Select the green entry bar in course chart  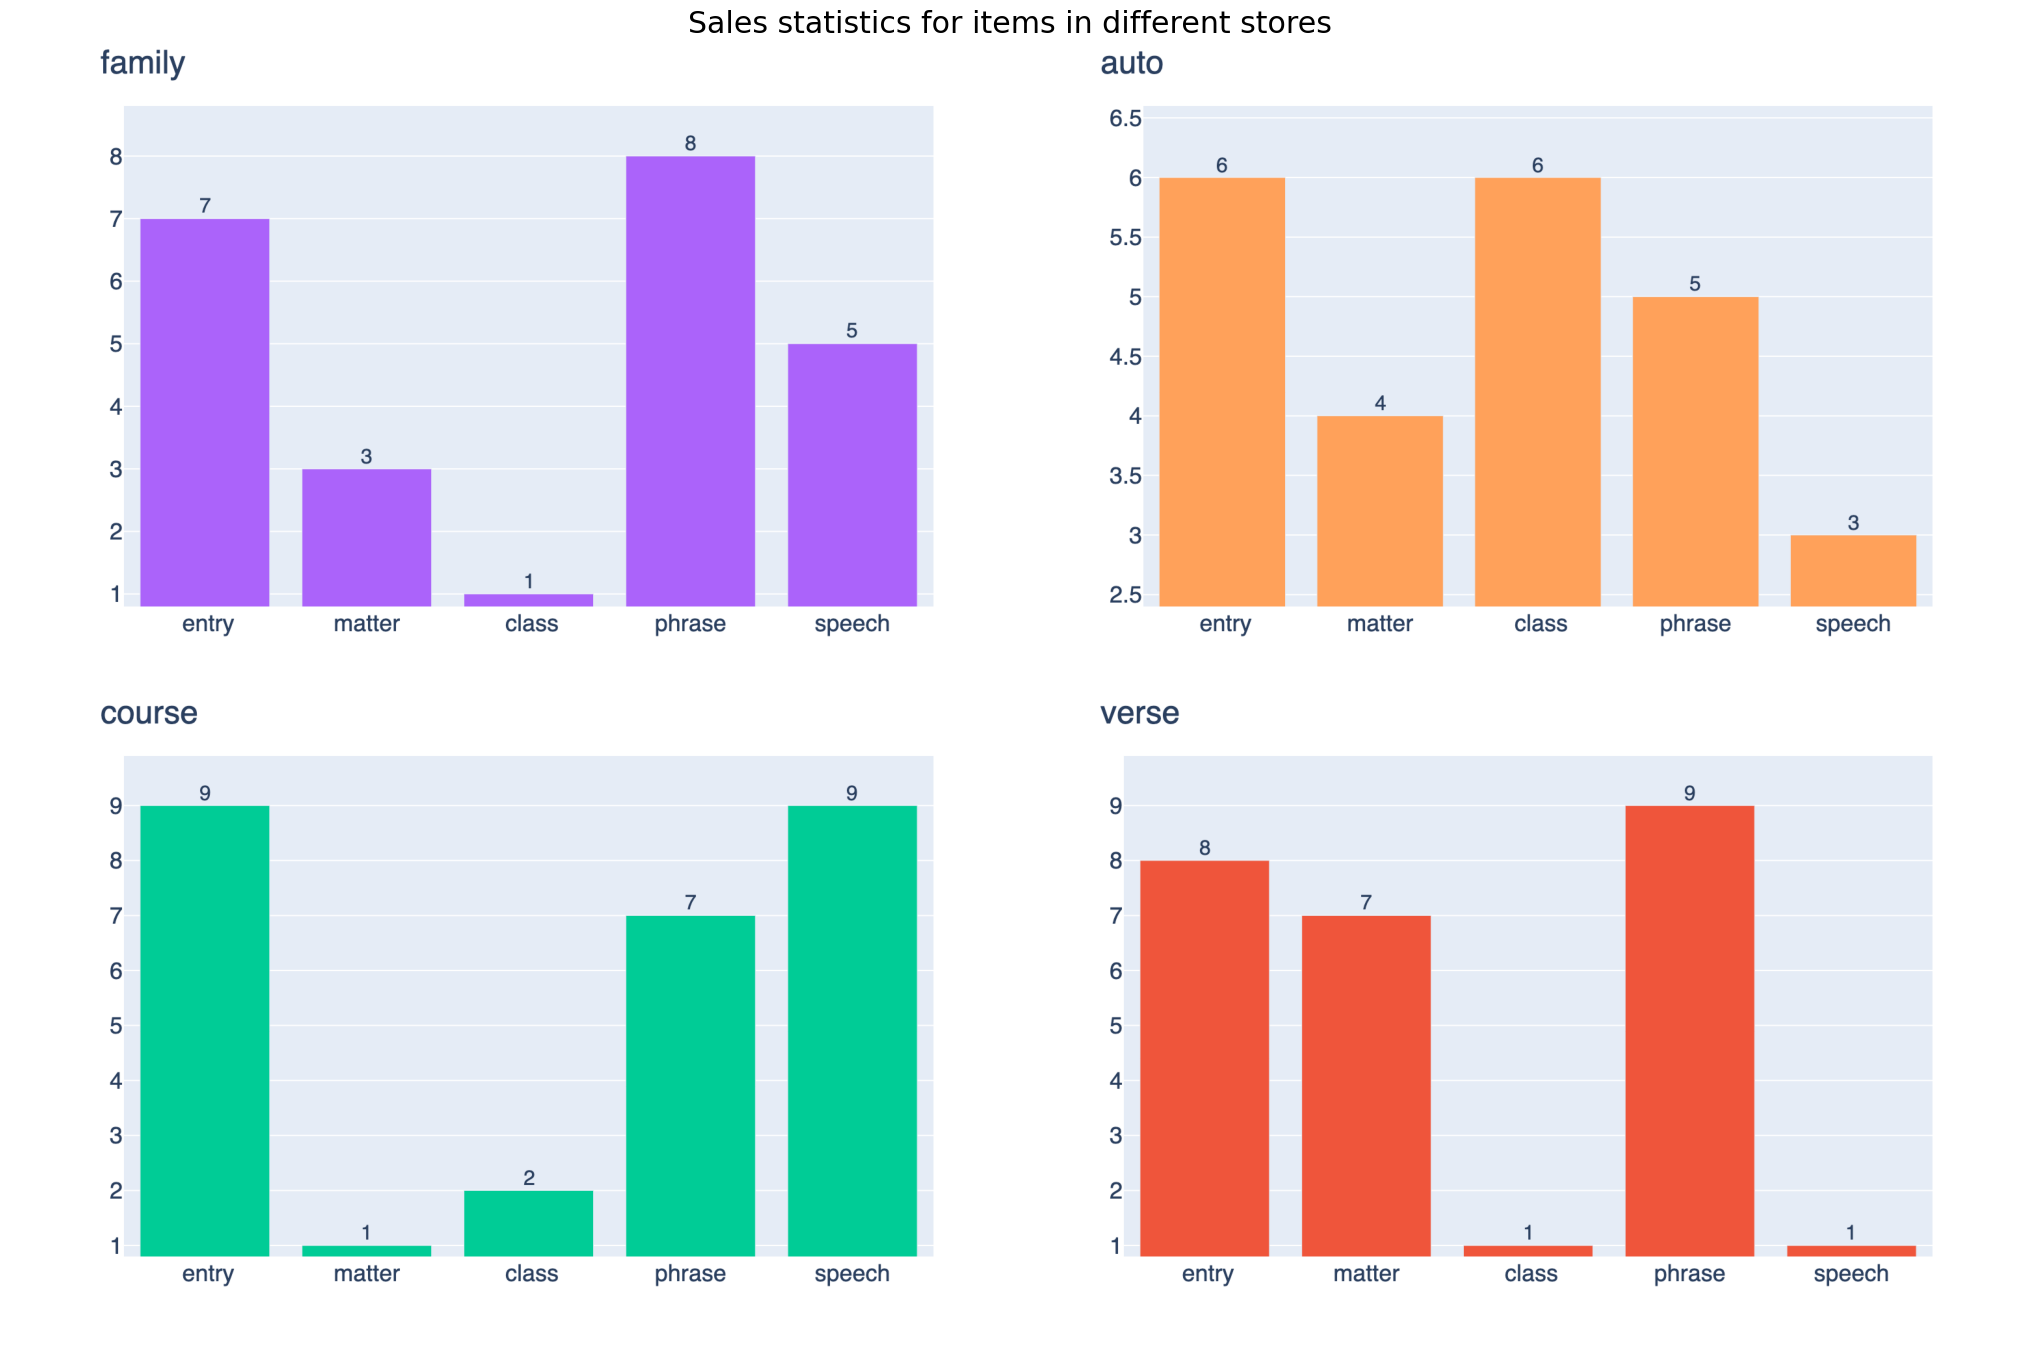tap(205, 1030)
